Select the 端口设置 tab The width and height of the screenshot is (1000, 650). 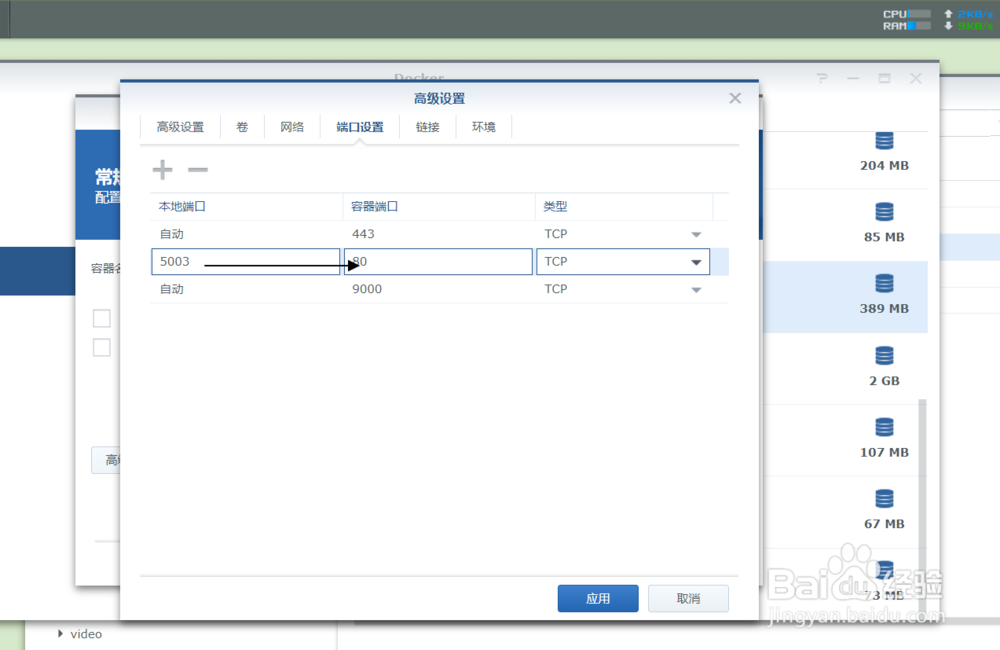(360, 127)
